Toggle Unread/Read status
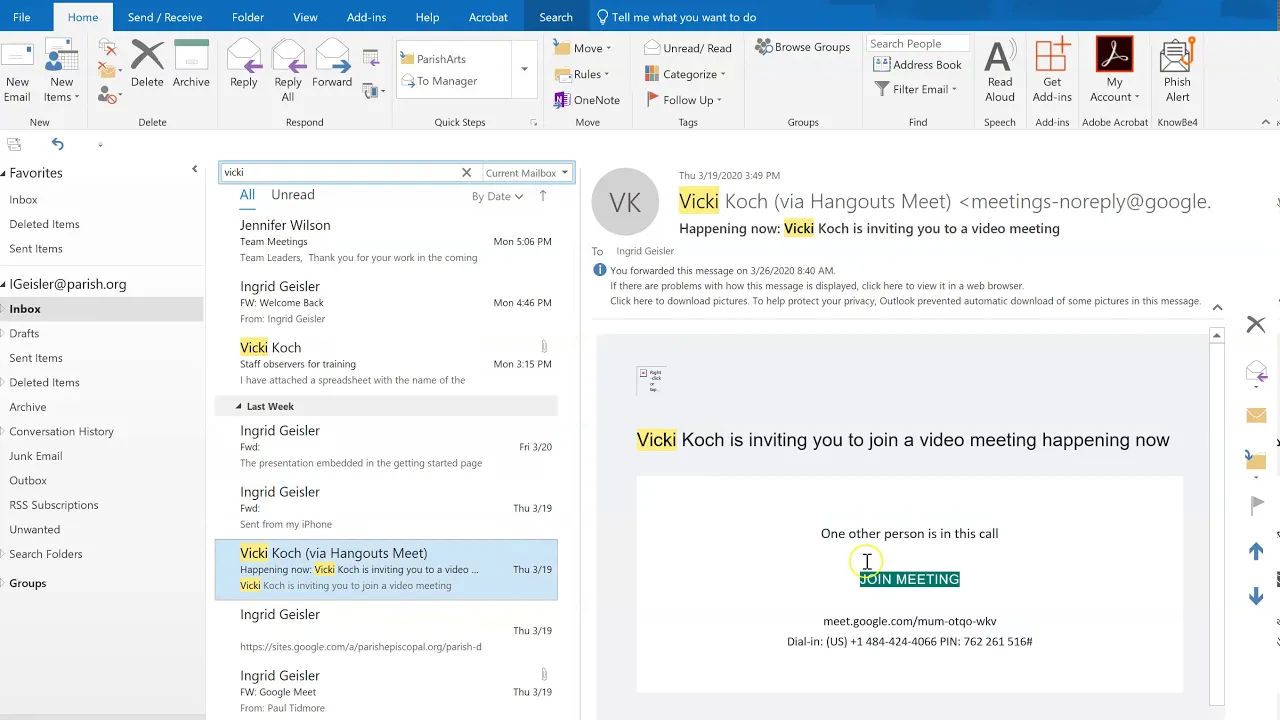This screenshot has width=1280, height=720. (x=688, y=48)
